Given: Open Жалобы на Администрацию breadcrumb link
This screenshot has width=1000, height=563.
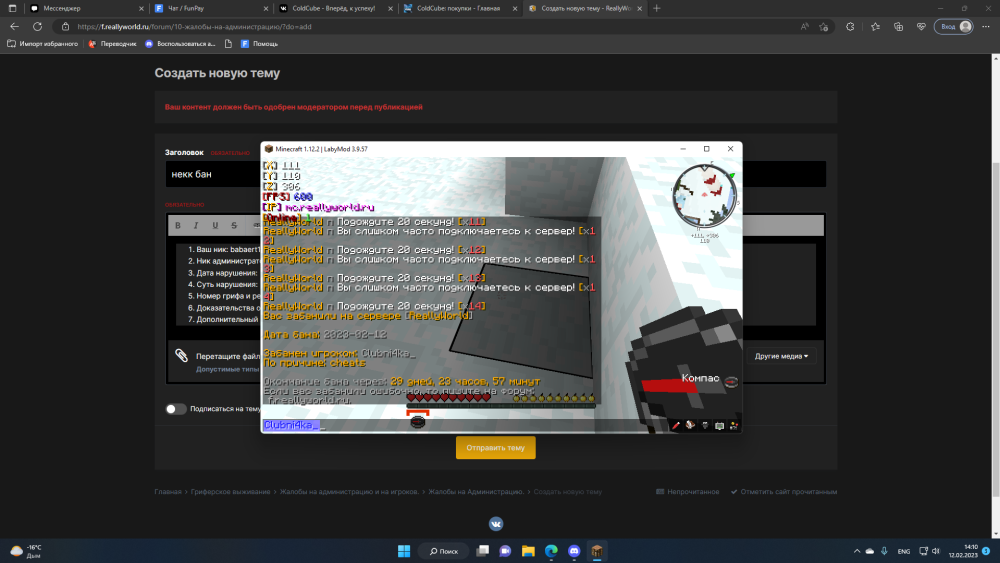Looking at the screenshot, I should pyautogui.click(x=476, y=492).
